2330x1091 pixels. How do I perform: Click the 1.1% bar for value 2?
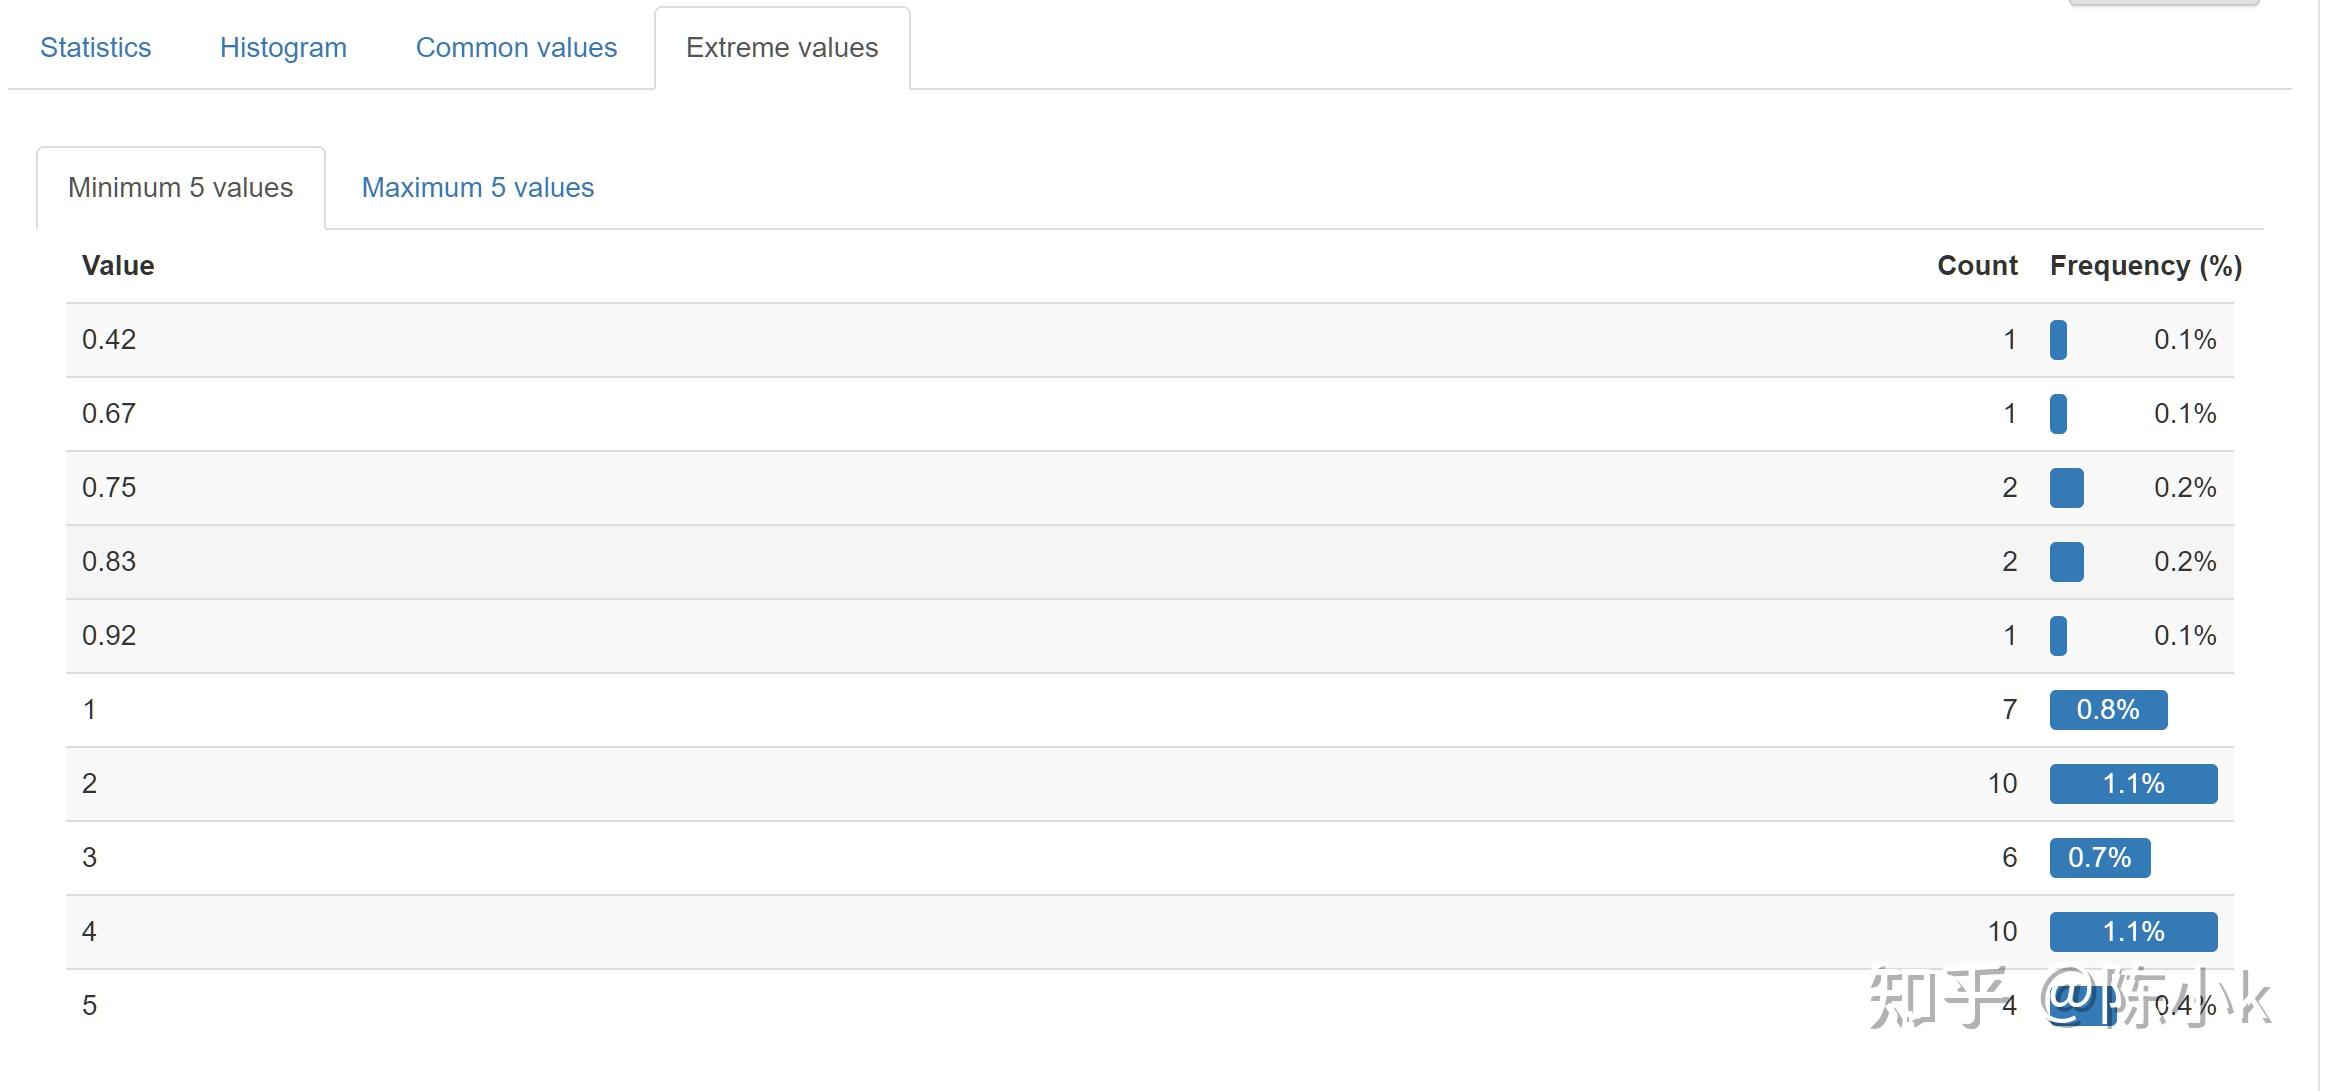pyautogui.click(x=2133, y=784)
